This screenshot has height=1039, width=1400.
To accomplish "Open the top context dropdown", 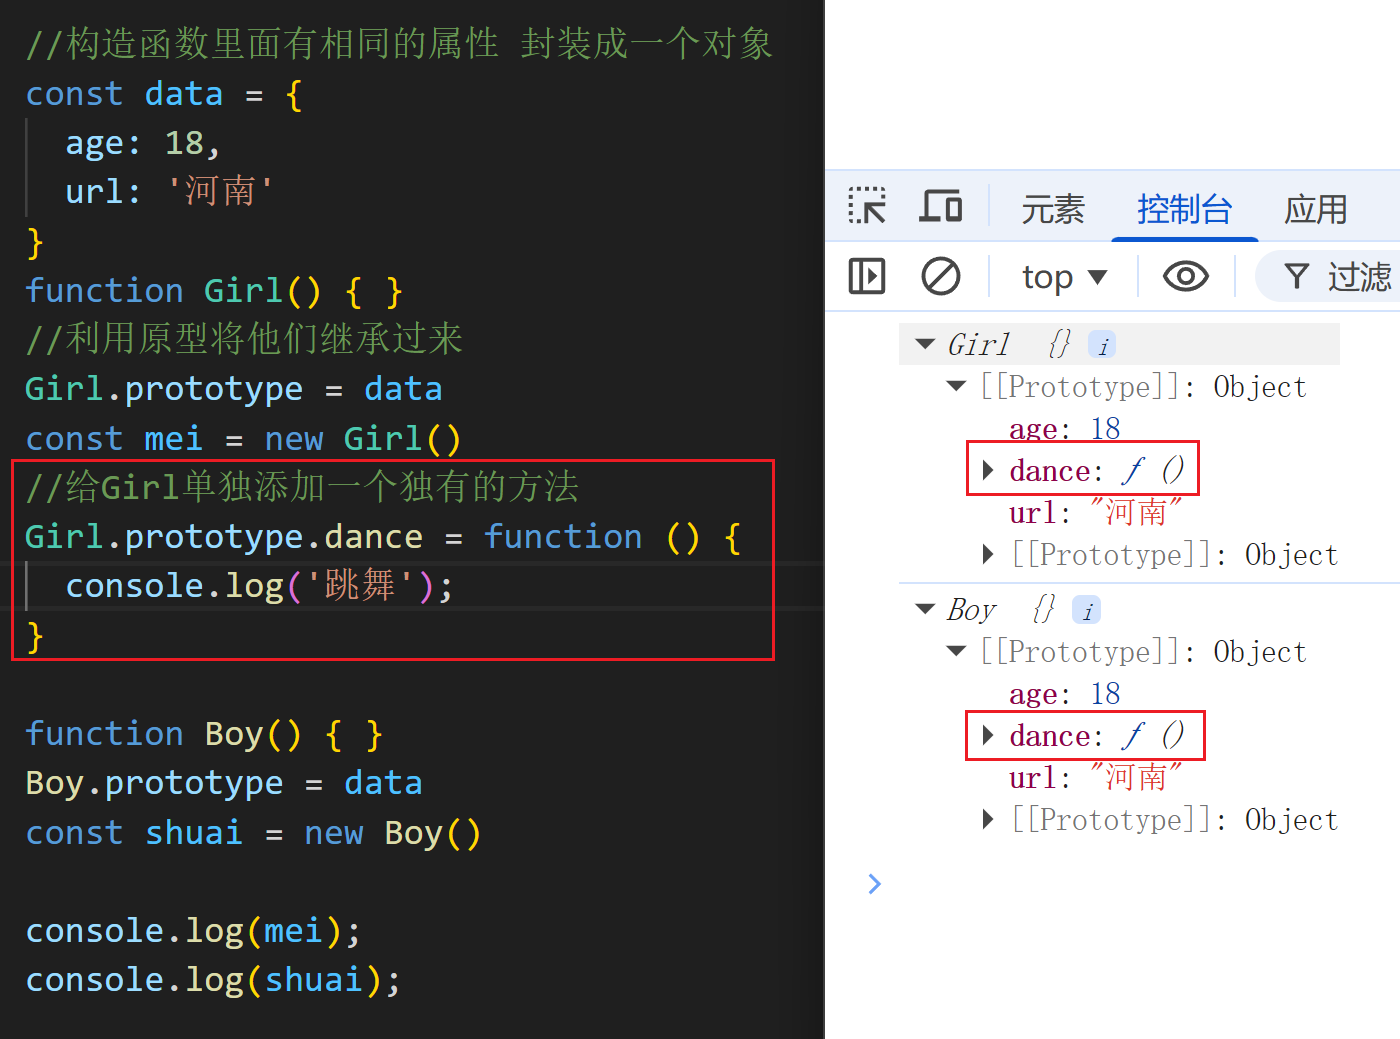I will pos(1064,277).
